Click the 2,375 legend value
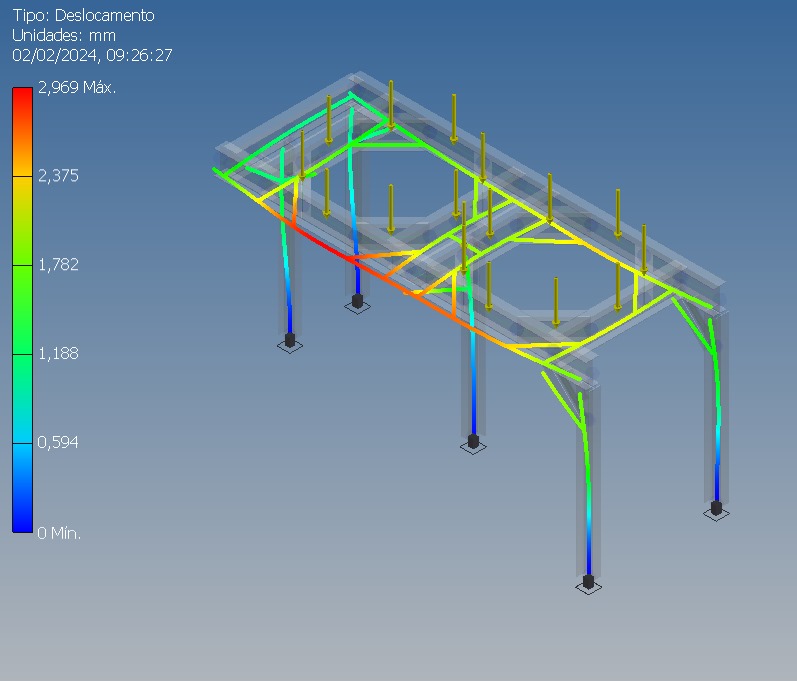The image size is (797, 681). tap(58, 176)
